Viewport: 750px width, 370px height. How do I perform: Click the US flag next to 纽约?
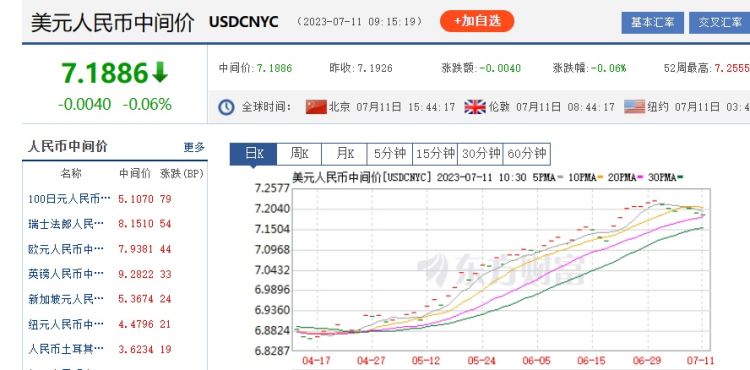[x=634, y=107]
